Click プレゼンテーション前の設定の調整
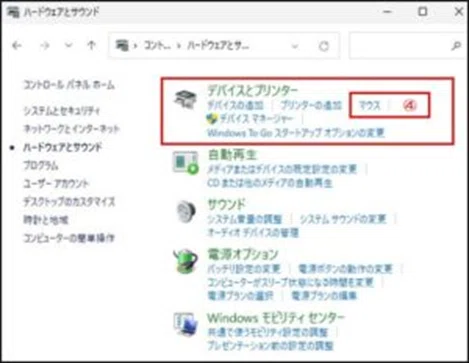Image resolution: width=469 pixels, height=363 pixels. (270, 346)
